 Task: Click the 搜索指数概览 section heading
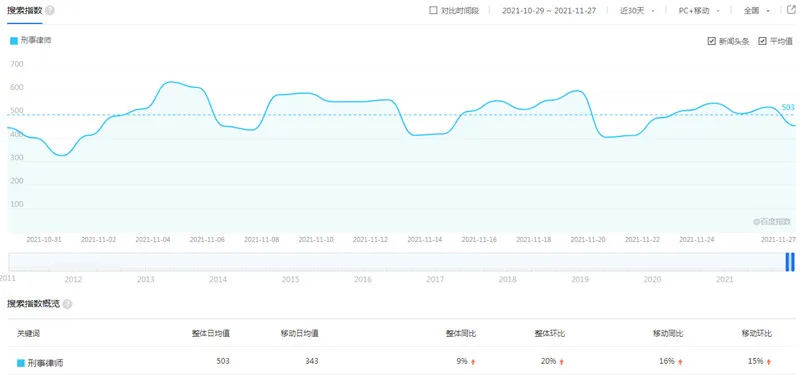point(34,304)
